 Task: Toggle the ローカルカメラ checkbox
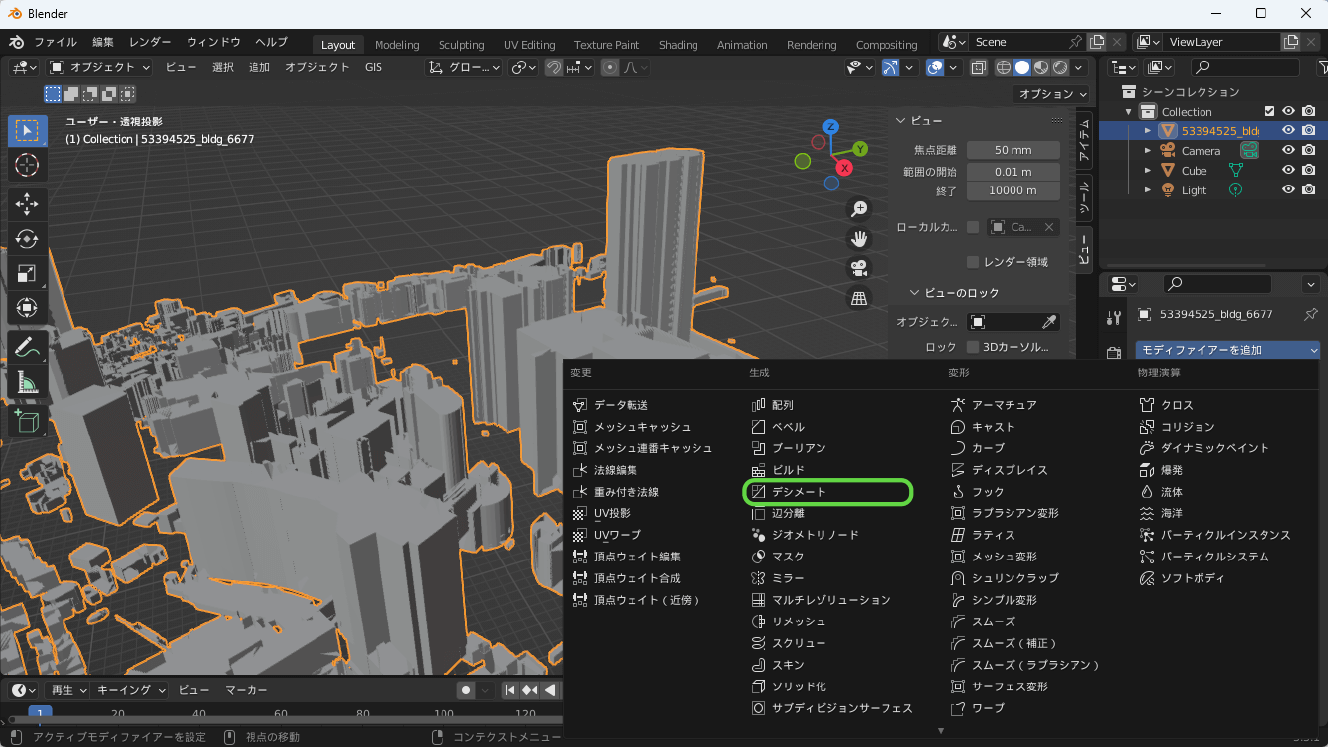tap(973, 227)
